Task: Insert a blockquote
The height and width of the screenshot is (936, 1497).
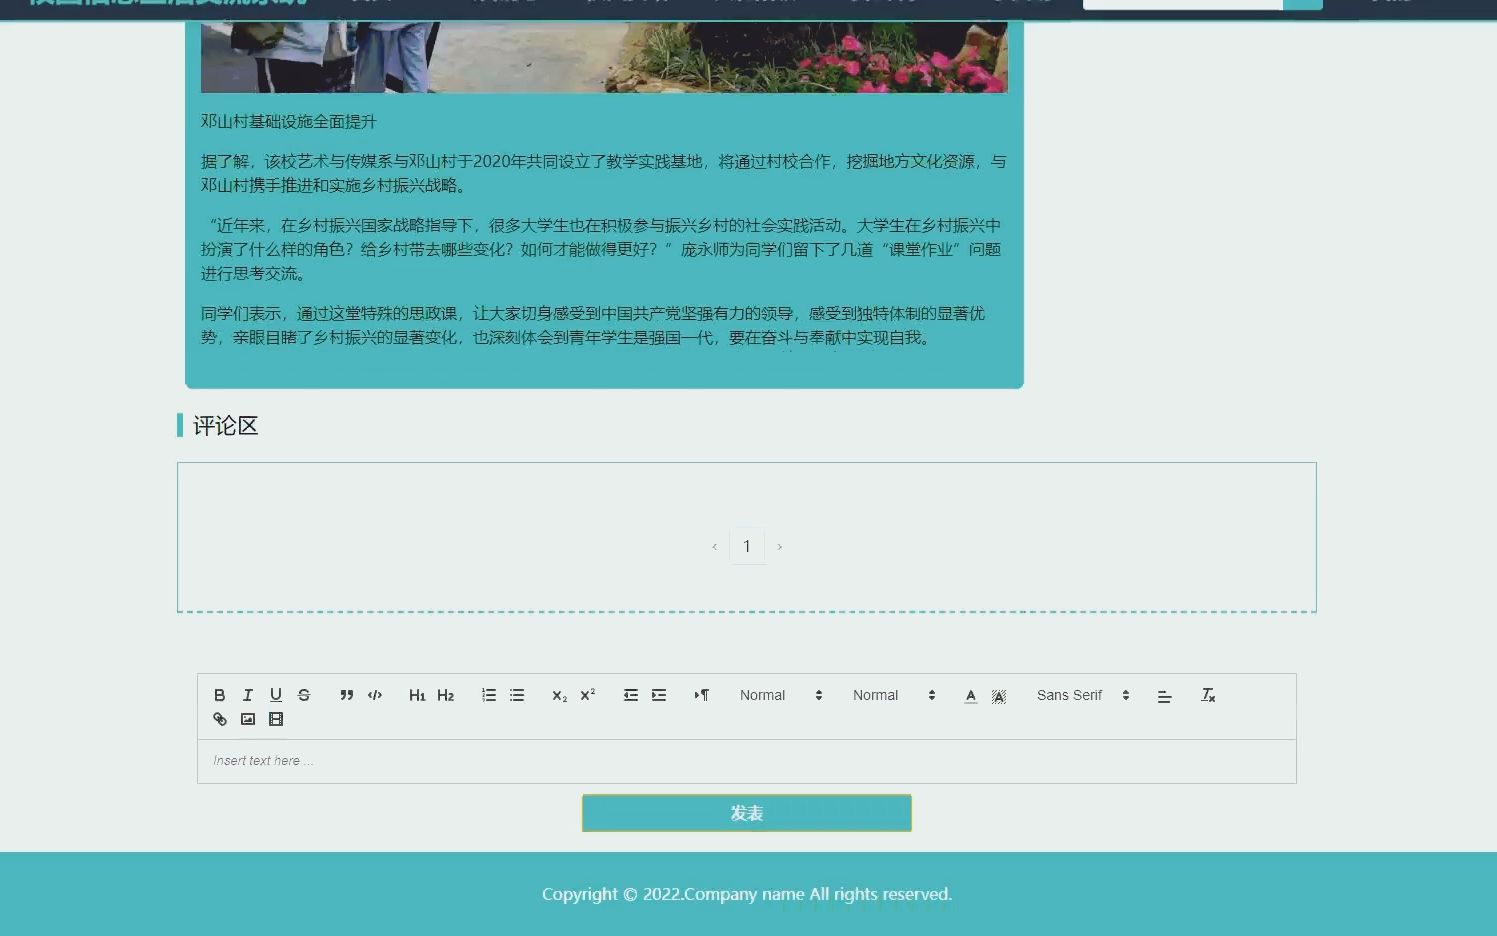Action: point(346,695)
